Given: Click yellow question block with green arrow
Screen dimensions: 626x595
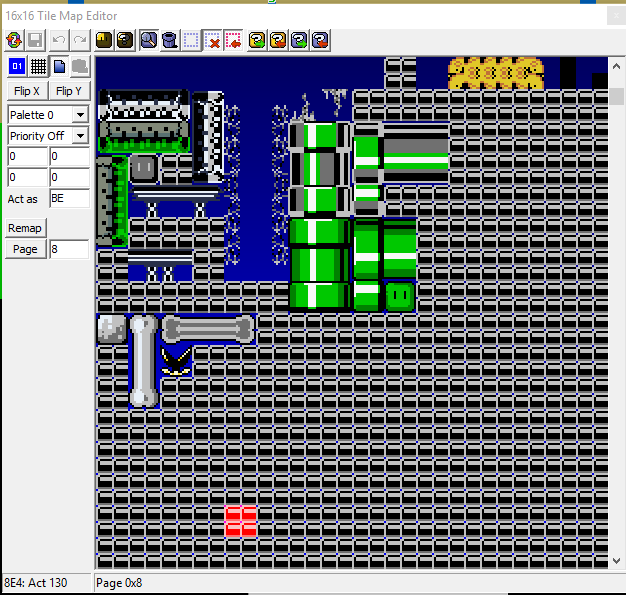Looking at the screenshot, I should pos(257,40).
